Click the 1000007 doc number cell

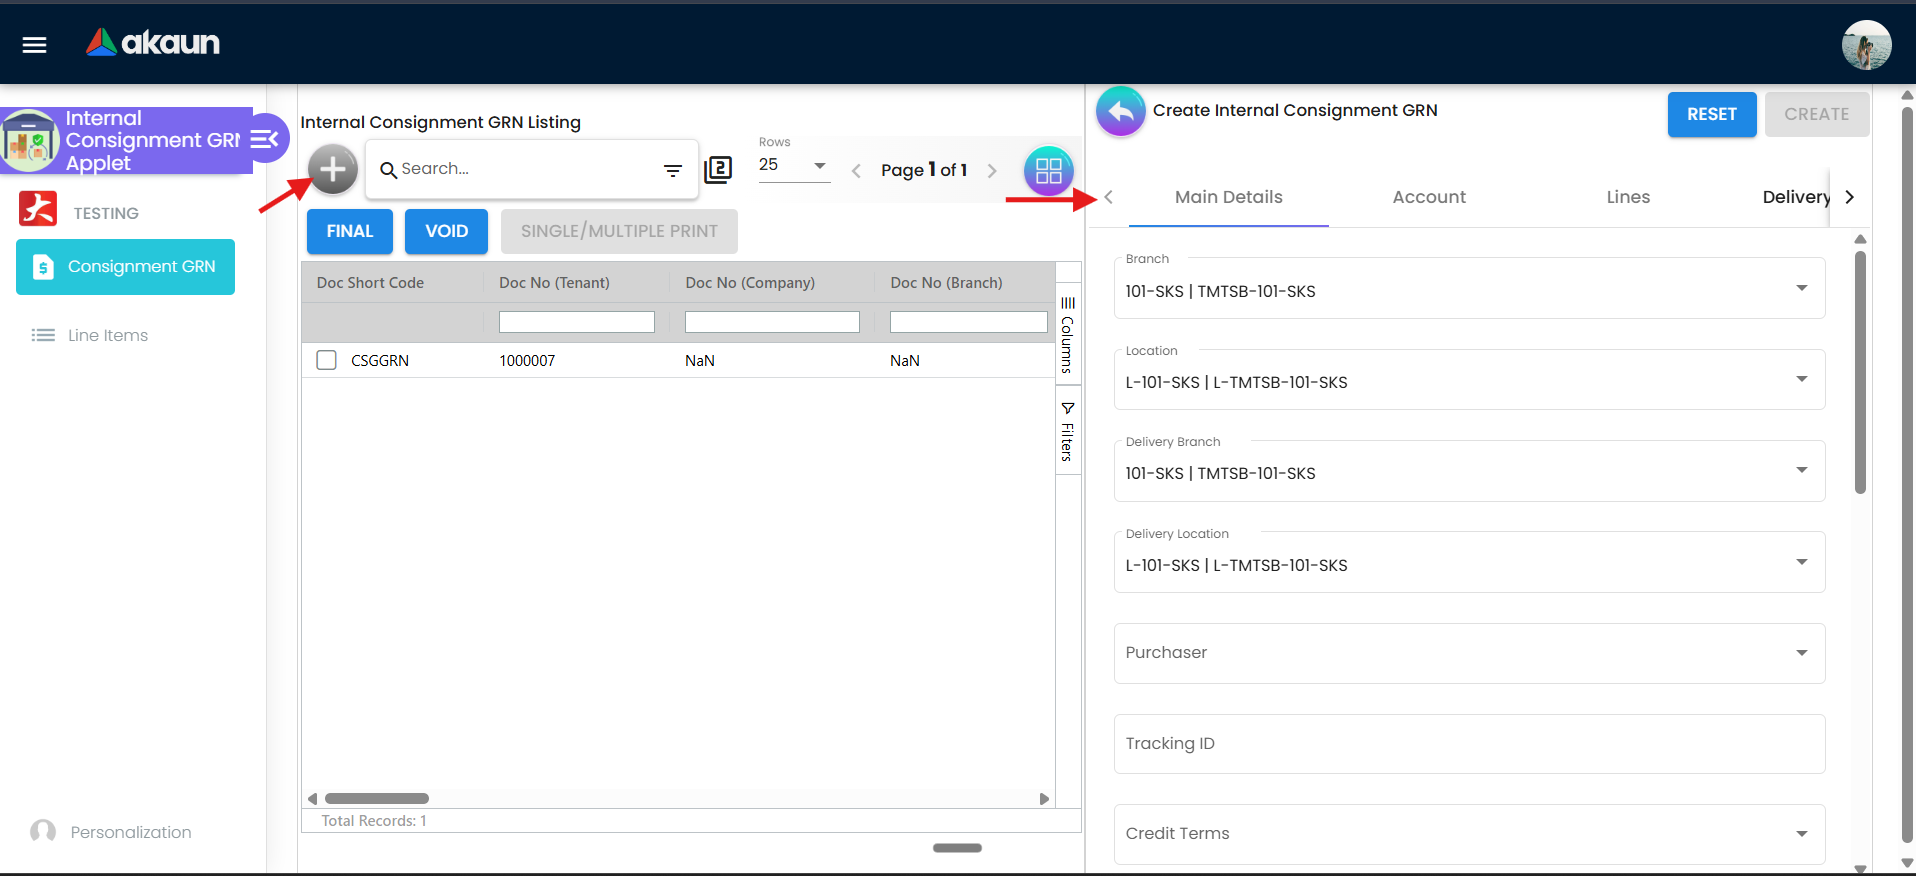coord(527,361)
